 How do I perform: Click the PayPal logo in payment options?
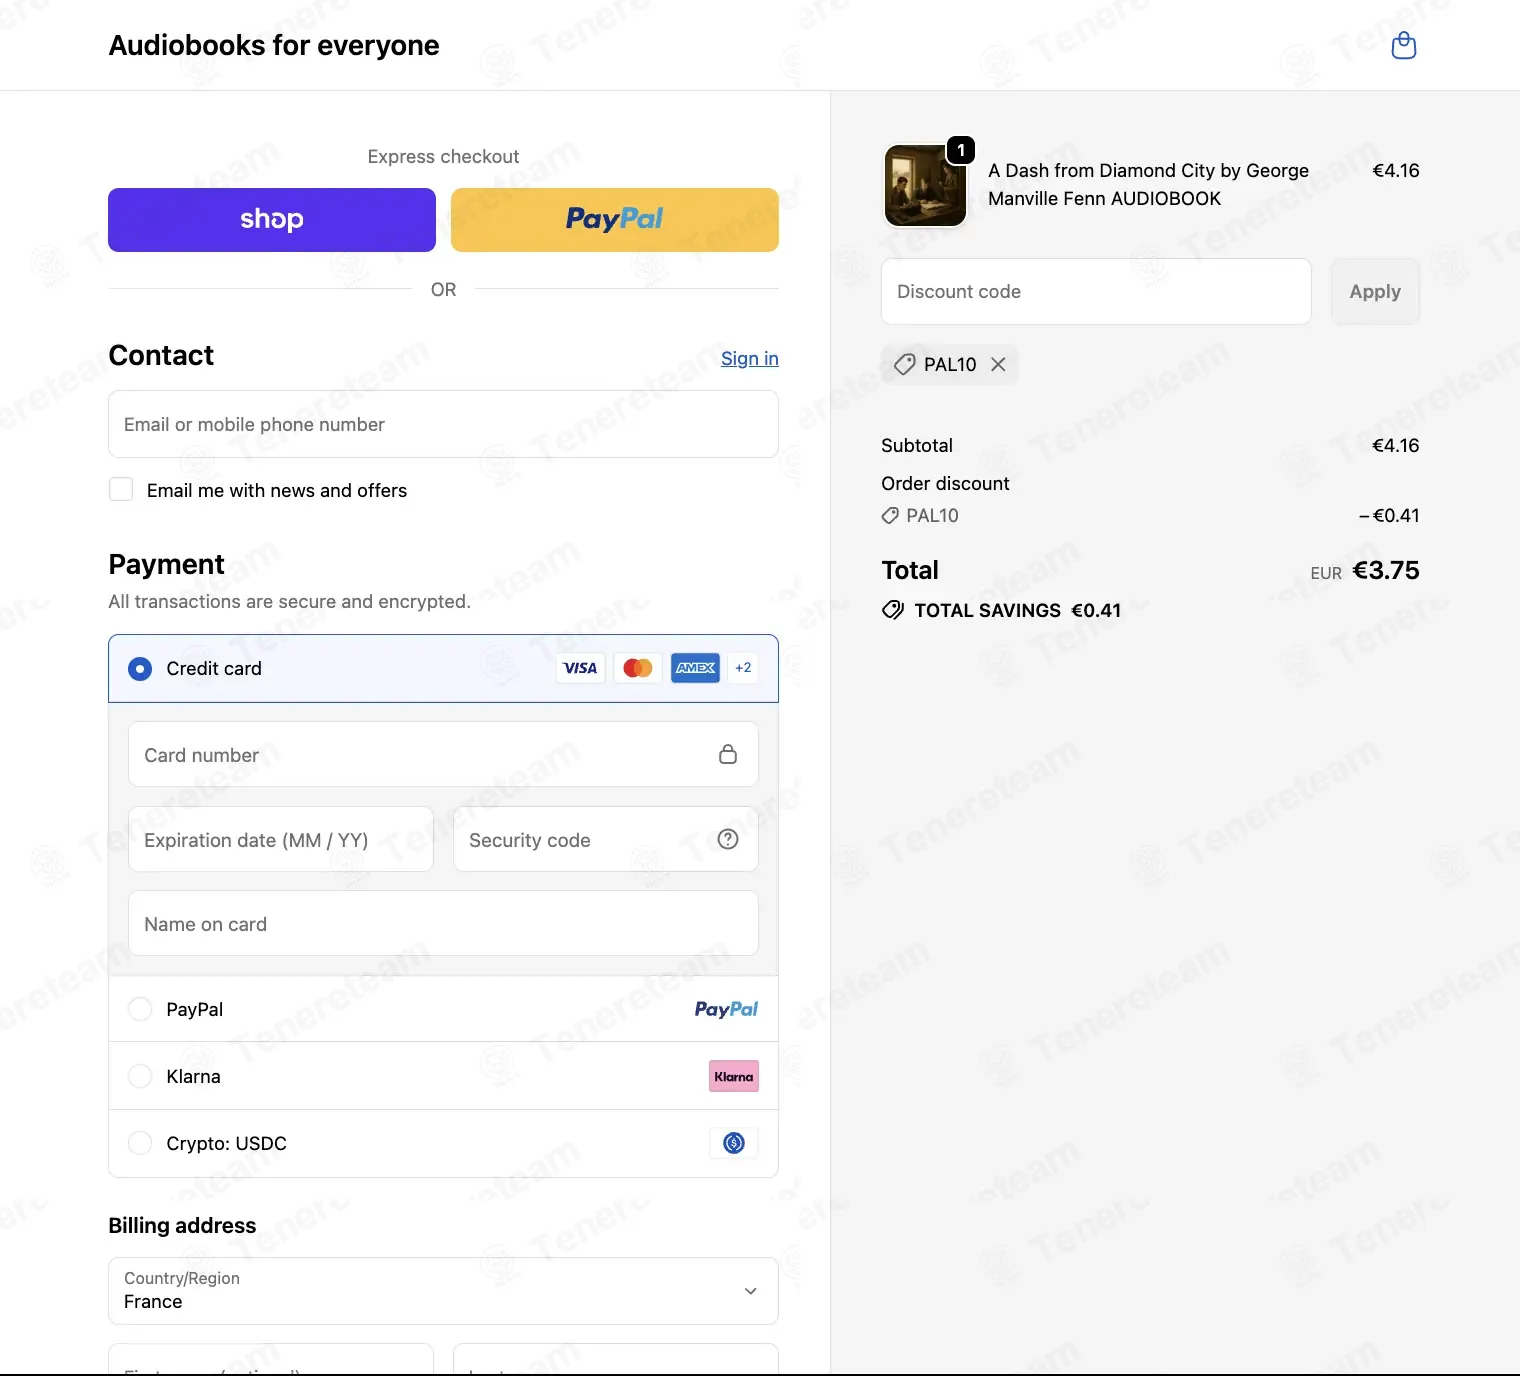pyautogui.click(x=726, y=1009)
